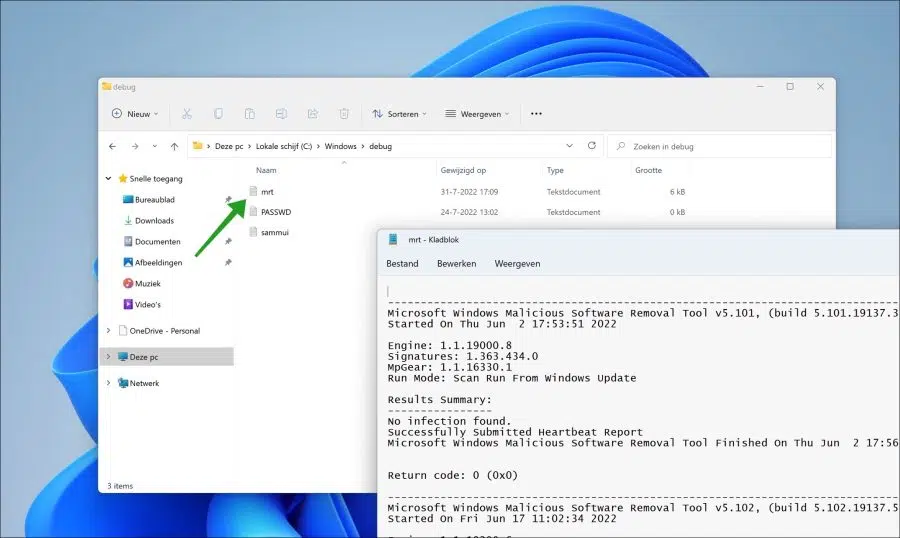The width and height of the screenshot is (900, 538).
Task: Open the Weergeven menu in Kladblok
Action: [517, 264]
